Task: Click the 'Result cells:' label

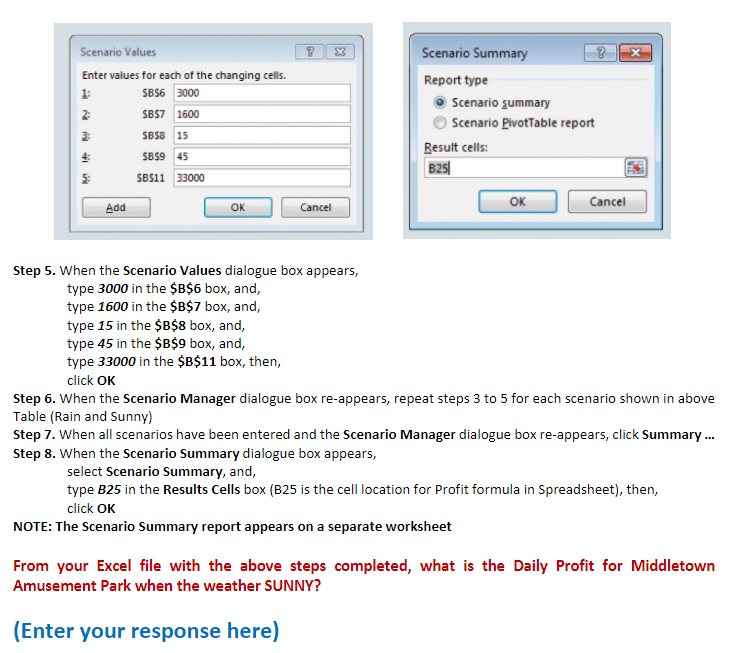Action: click(456, 147)
